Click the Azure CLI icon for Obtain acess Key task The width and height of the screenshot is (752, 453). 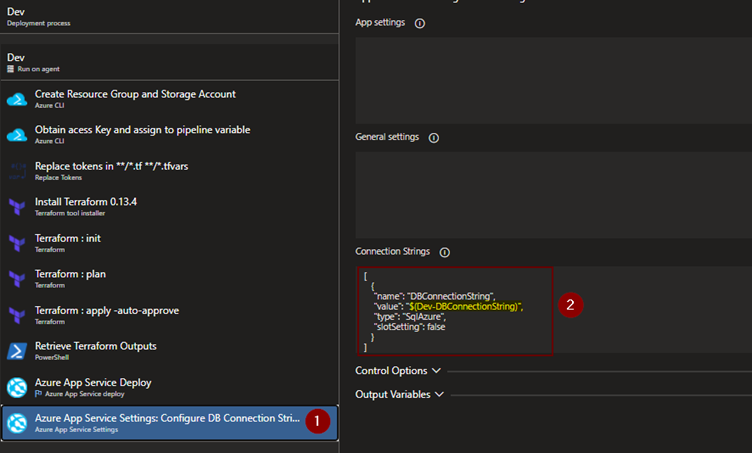click(x=17, y=135)
